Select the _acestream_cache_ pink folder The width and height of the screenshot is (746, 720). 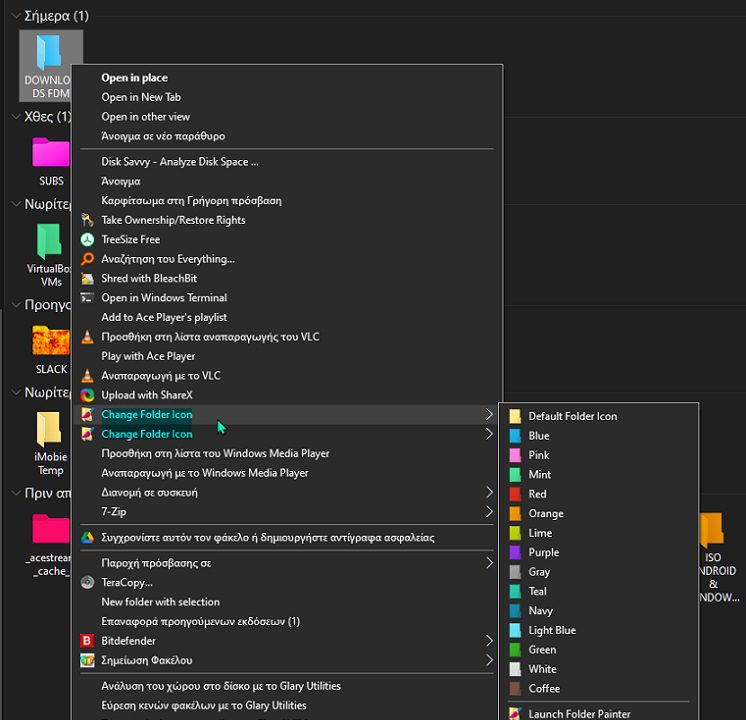[50, 545]
